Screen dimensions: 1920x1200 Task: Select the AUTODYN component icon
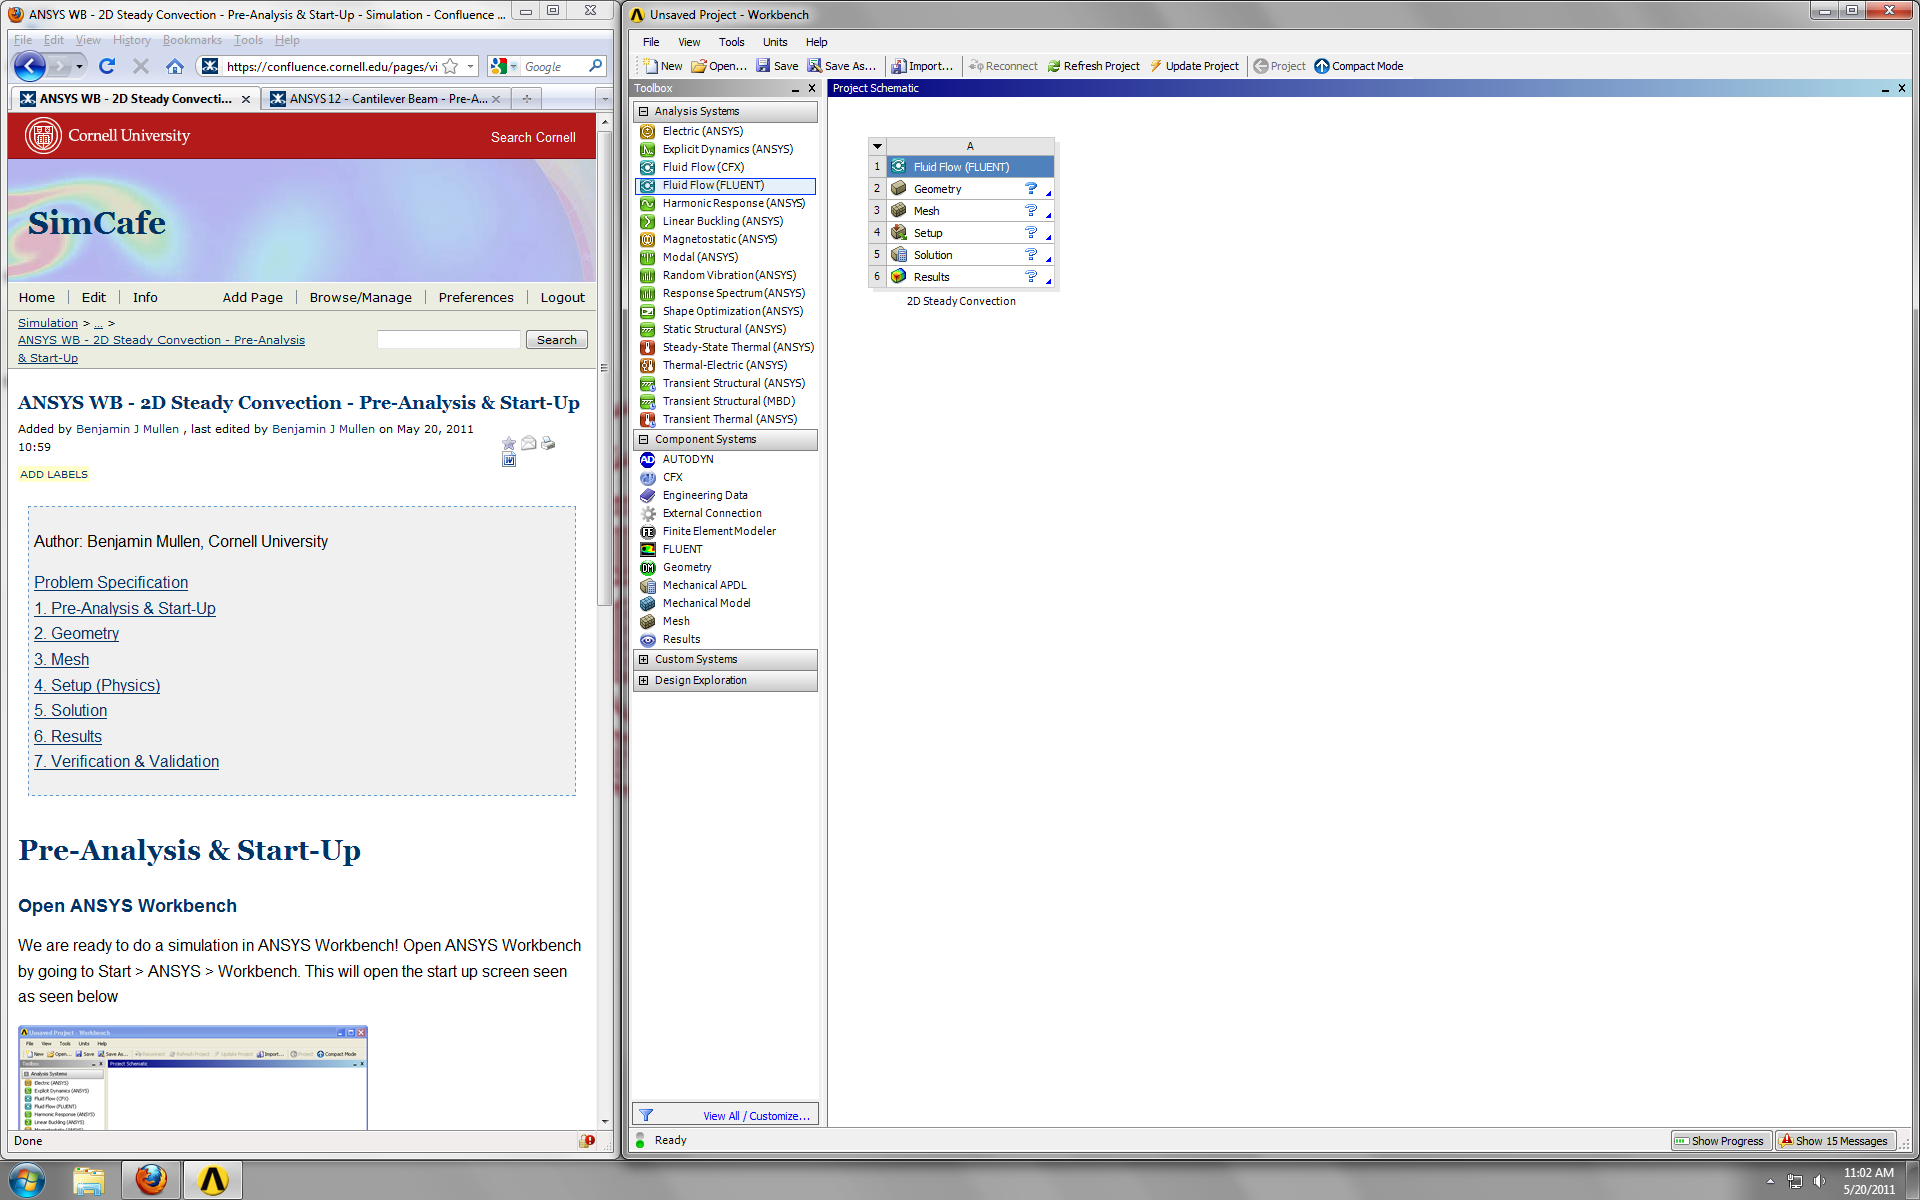click(648, 459)
